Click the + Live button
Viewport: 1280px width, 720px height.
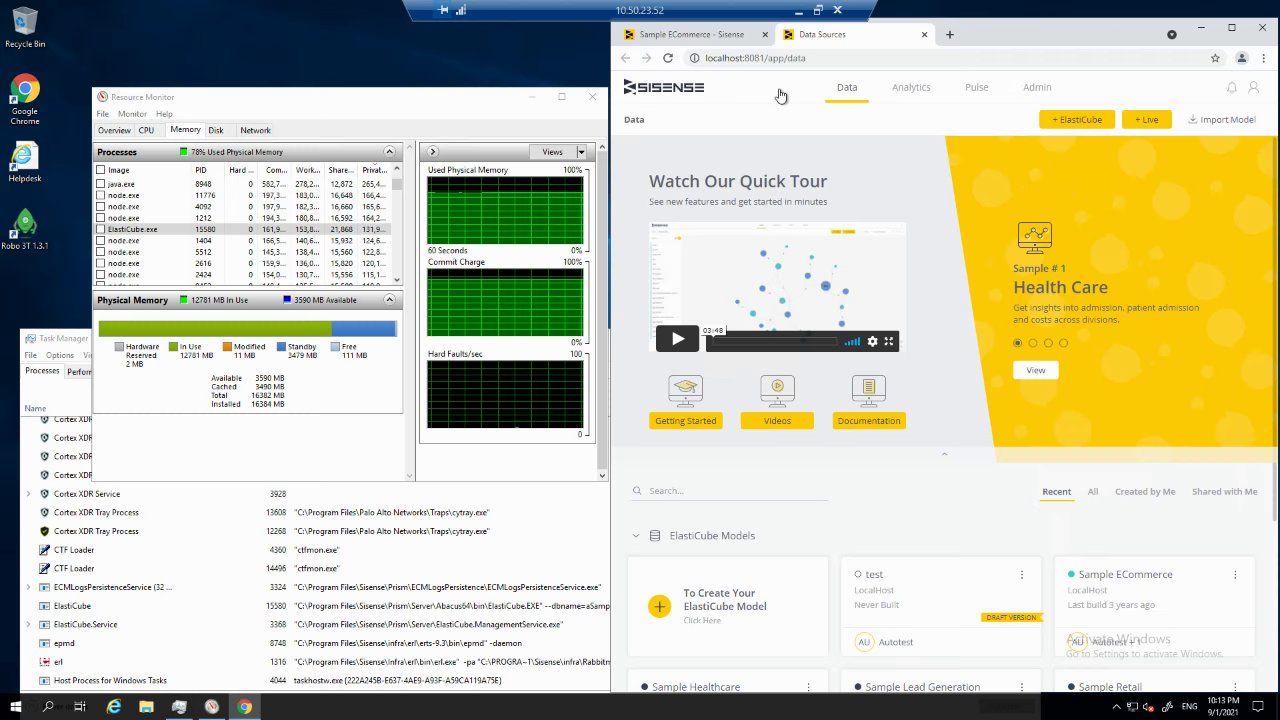[1147, 120]
